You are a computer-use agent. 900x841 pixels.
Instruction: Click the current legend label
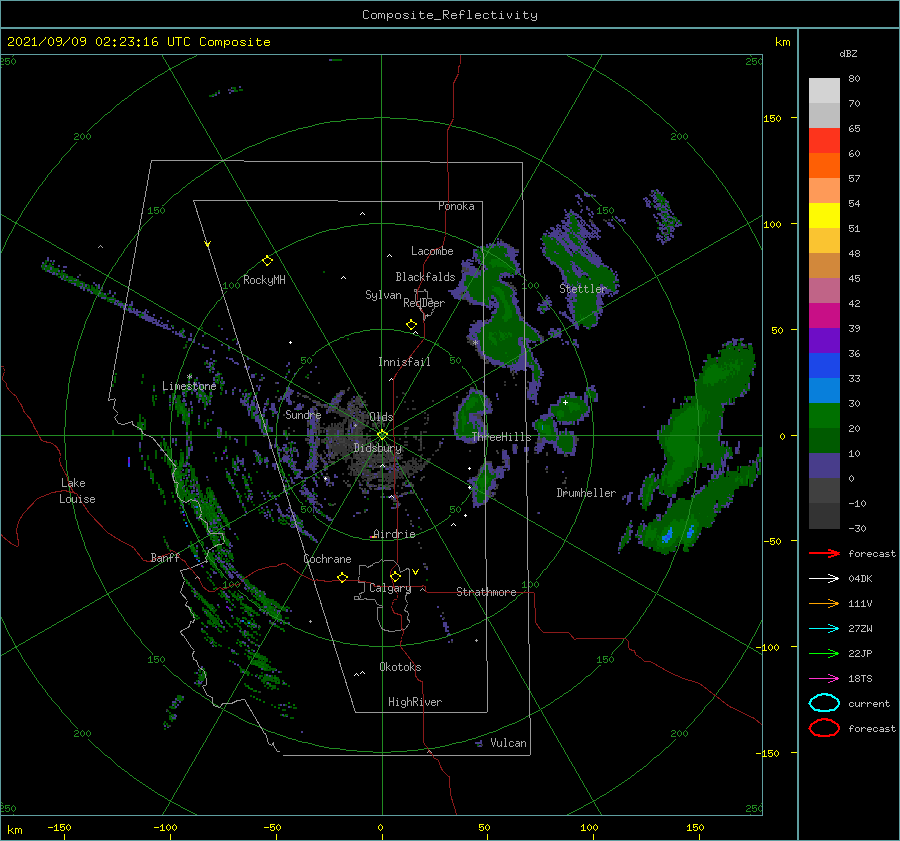(869, 703)
